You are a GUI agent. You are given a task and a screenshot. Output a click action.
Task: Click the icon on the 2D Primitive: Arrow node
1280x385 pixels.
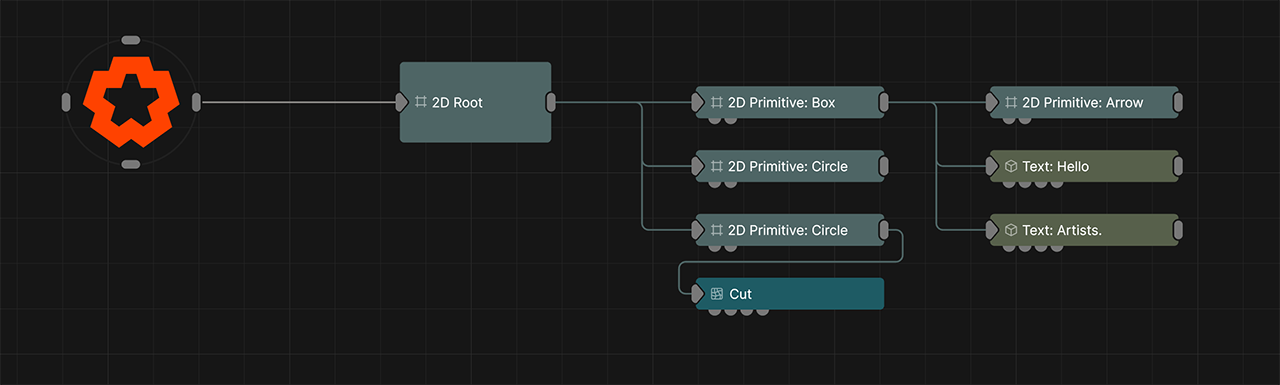[1011, 102]
